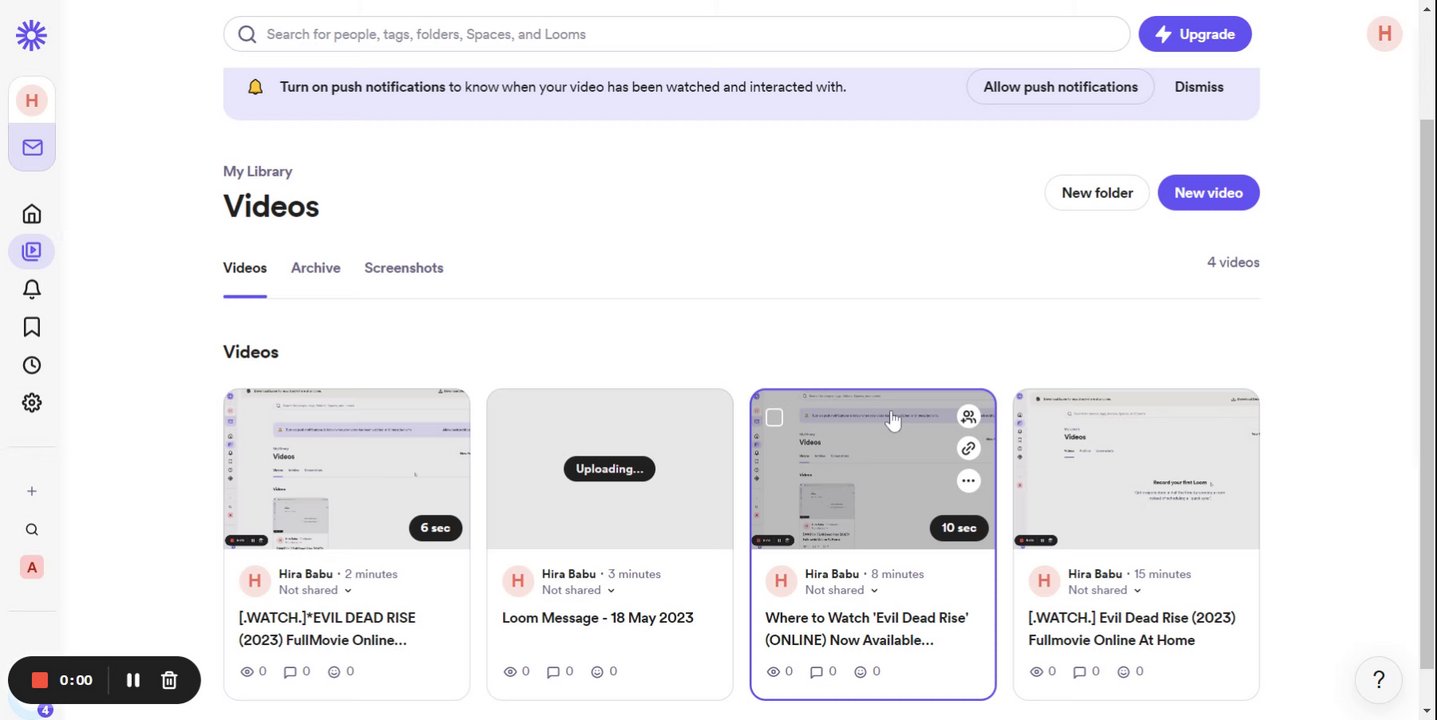The image size is (1437, 720).
Task: Click the sidebar search magnifier icon
Action: point(32,529)
